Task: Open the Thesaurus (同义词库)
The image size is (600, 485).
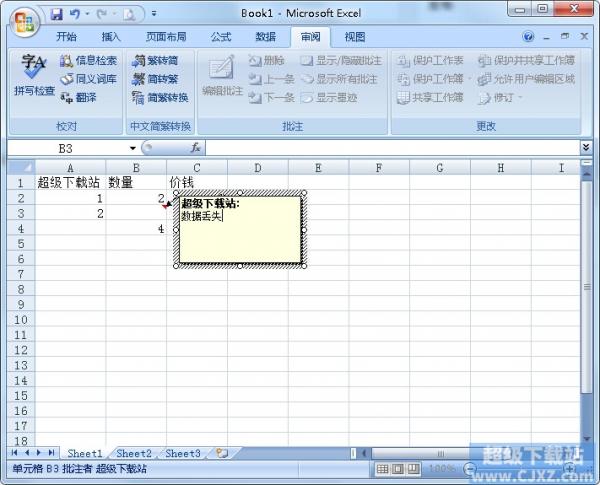Action: pos(88,79)
